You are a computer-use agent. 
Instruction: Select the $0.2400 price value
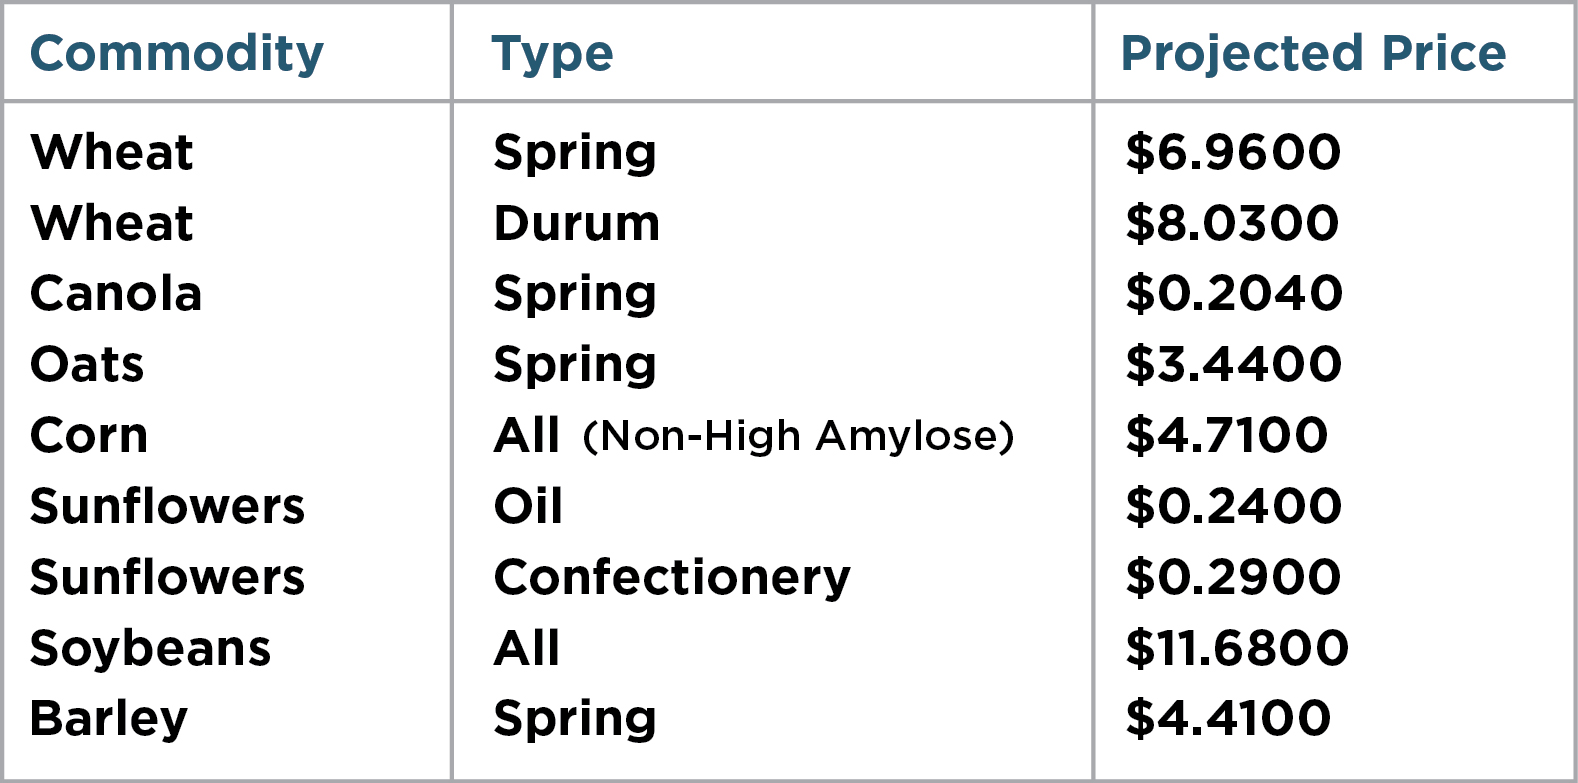tap(1233, 506)
